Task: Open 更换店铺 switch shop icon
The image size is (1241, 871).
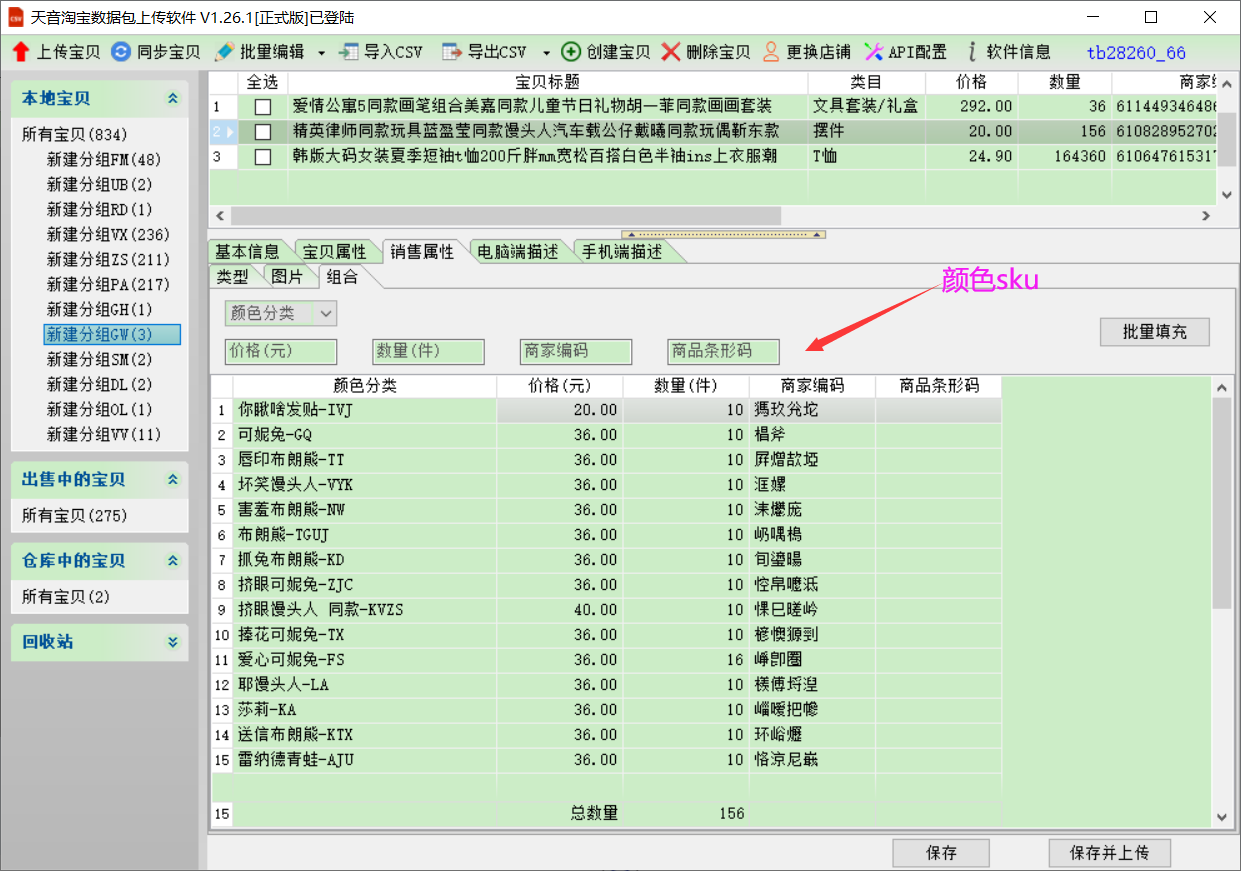Action: point(771,52)
